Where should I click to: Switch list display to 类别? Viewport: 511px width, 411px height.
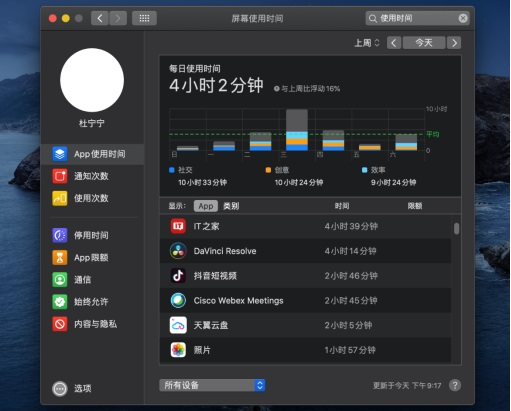point(231,206)
